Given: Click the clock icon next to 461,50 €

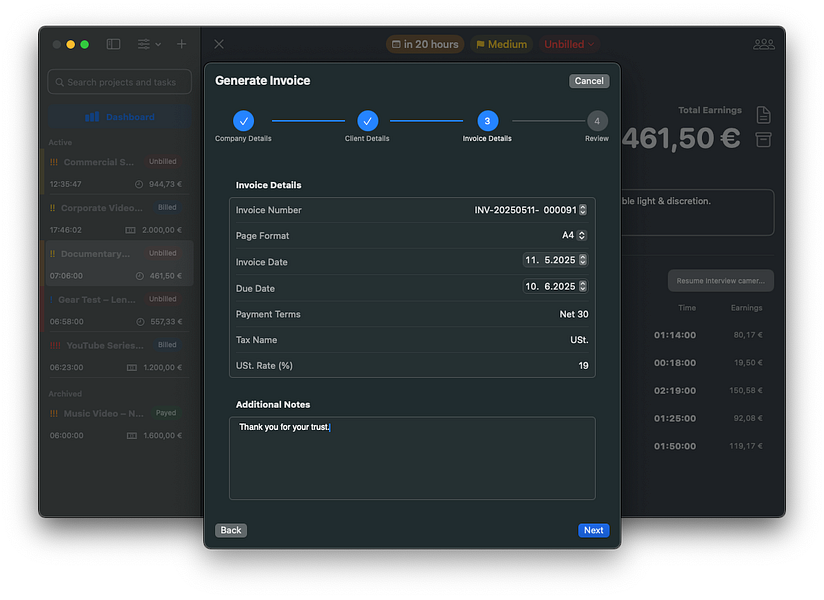Looking at the screenshot, I should point(140,276).
